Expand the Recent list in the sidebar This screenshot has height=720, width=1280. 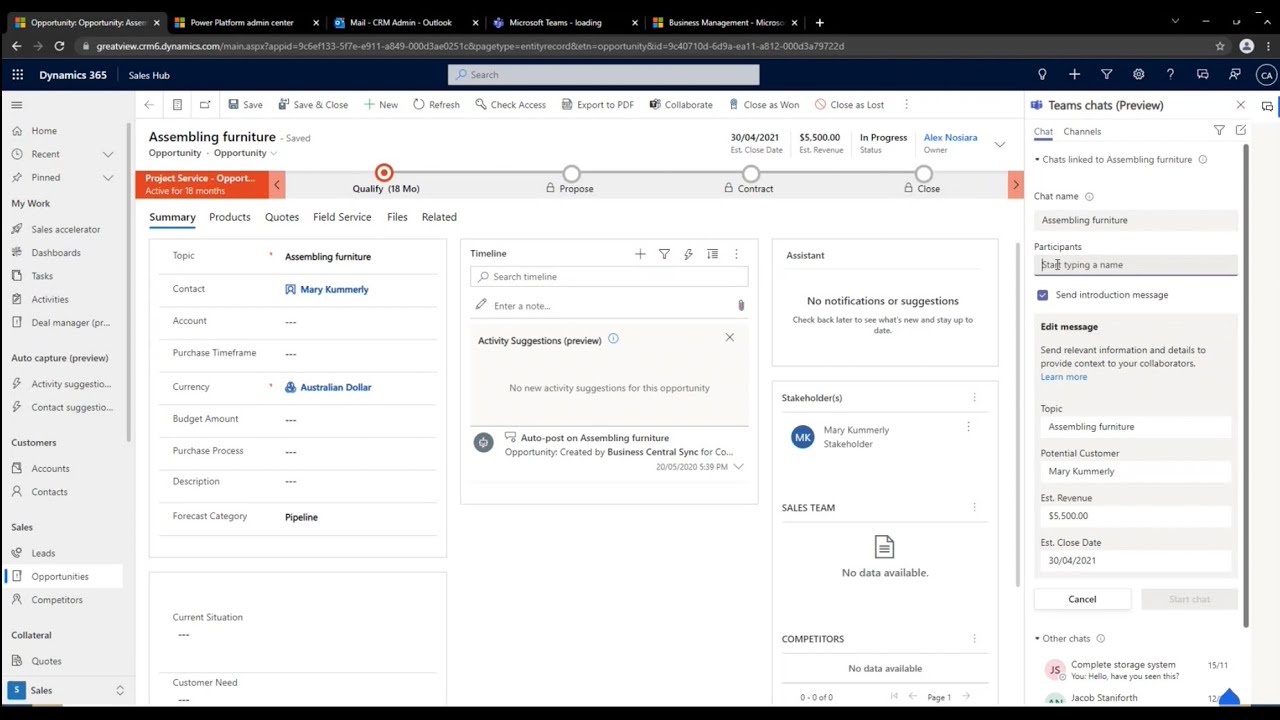point(108,154)
